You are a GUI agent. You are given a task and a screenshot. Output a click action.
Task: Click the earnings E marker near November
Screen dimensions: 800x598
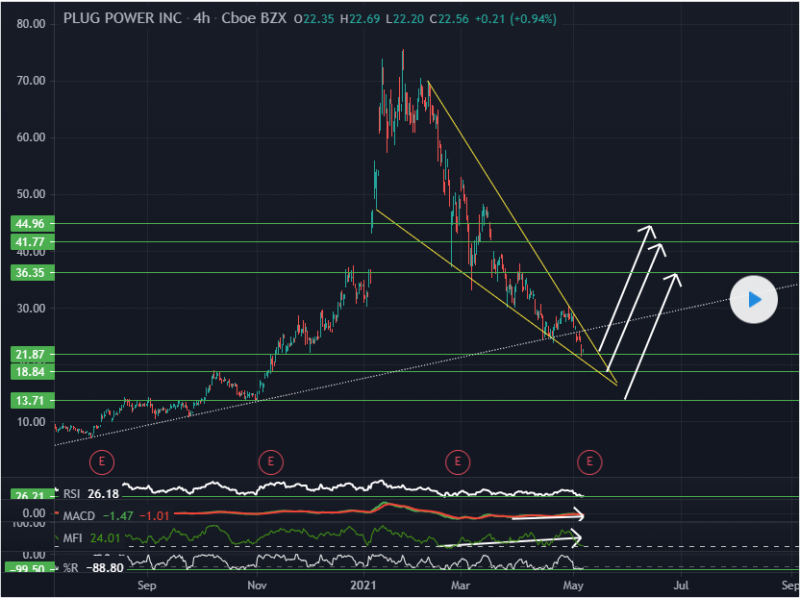pos(270,461)
